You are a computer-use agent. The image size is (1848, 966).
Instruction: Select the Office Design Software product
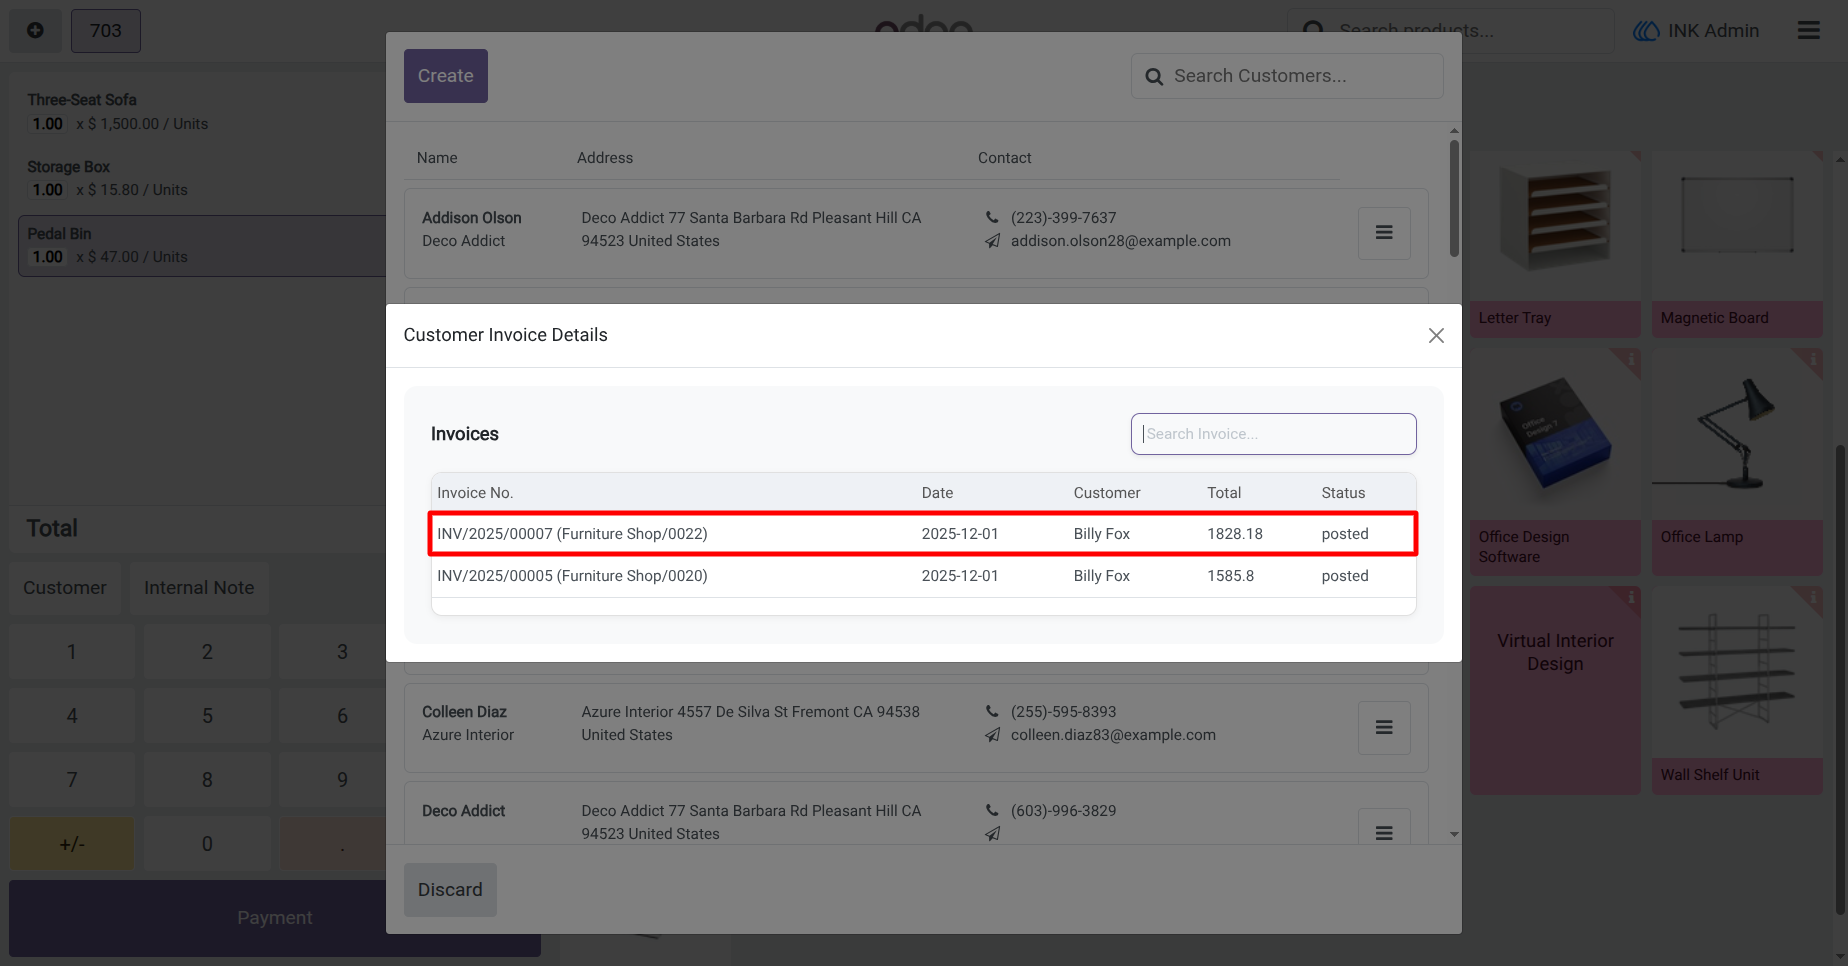tap(1555, 461)
